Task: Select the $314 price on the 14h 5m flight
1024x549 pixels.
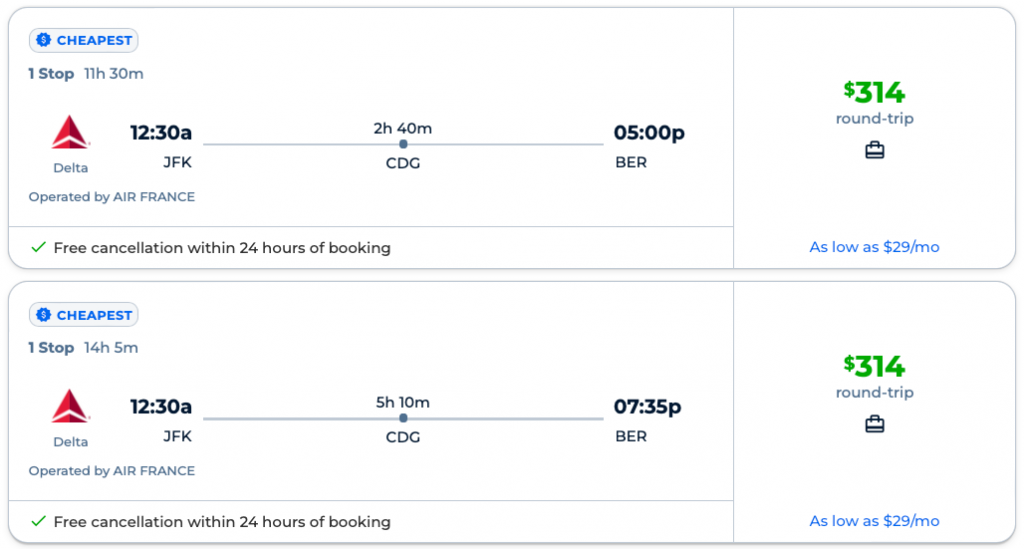Action: (x=874, y=366)
